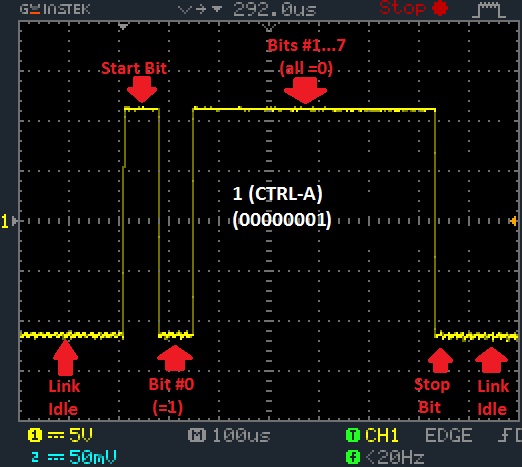Screen dimensions: 522x467
Task: Click the M timebase badge icon
Action: point(197,435)
